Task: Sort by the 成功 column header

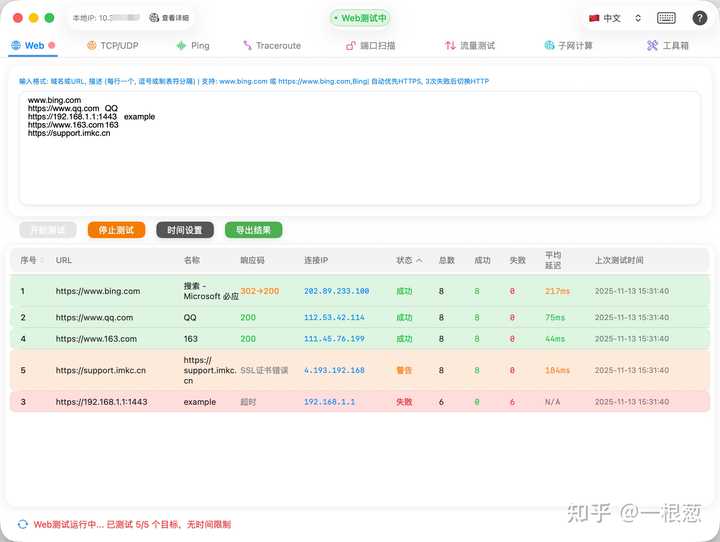Action: coord(482,260)
